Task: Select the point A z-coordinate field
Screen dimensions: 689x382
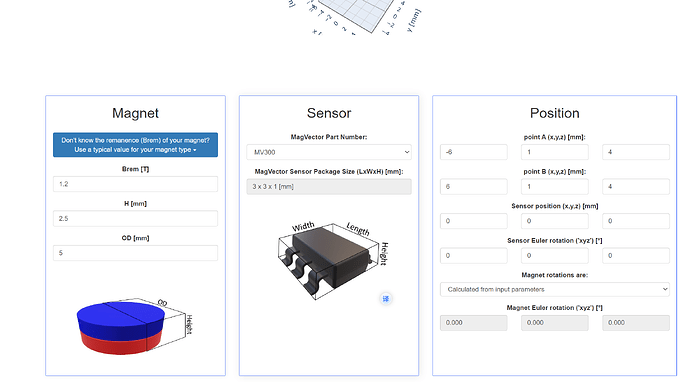Action: tap(636, 152)
